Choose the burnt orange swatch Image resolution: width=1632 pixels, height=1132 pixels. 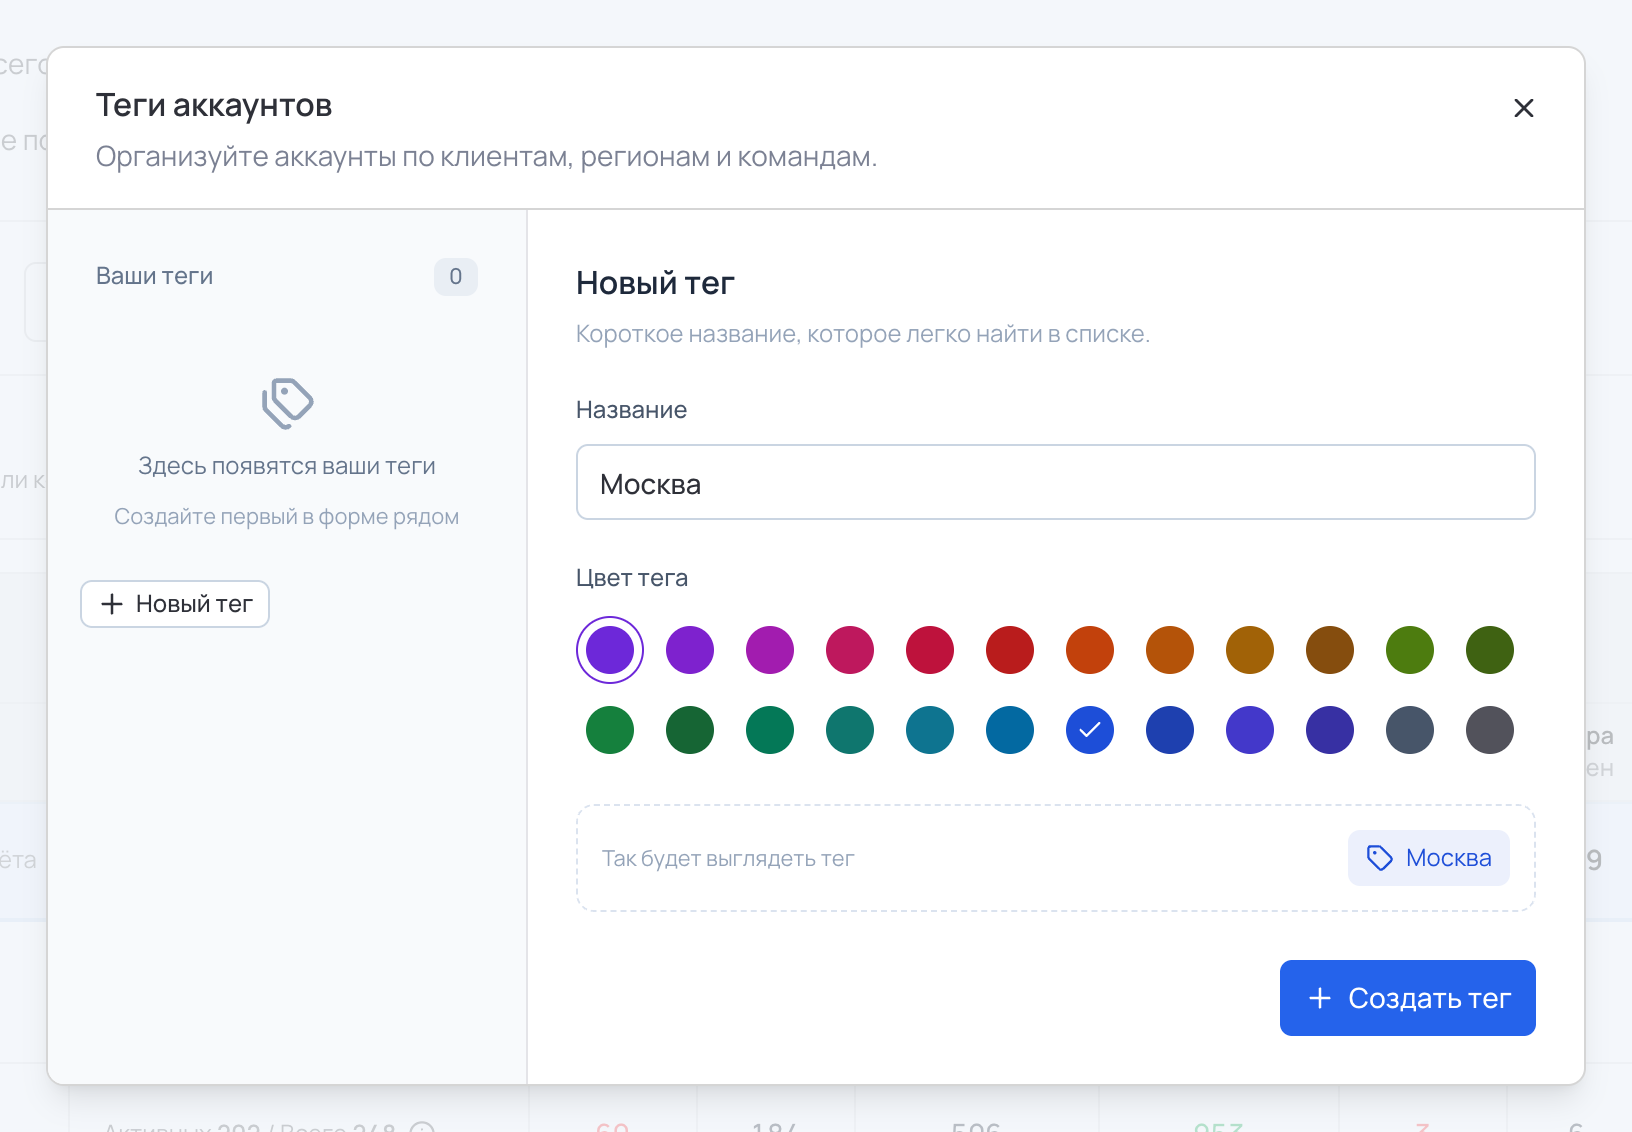1170,650
